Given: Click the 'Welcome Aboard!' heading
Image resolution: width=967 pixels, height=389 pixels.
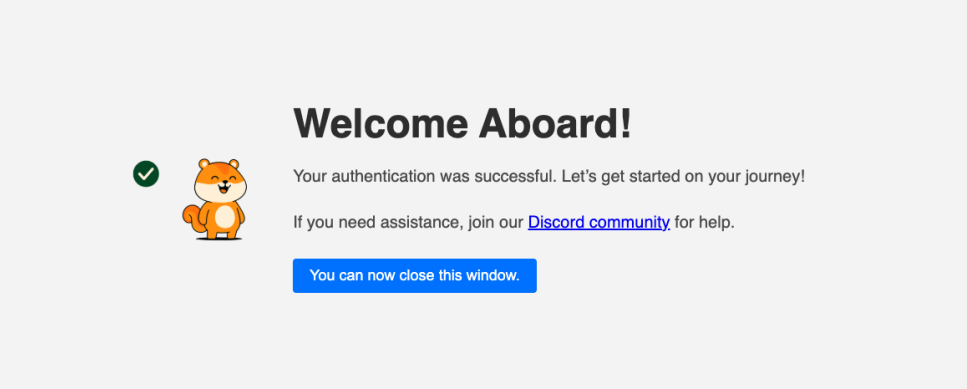Looking at the screenshot, I should pos(463,123).
